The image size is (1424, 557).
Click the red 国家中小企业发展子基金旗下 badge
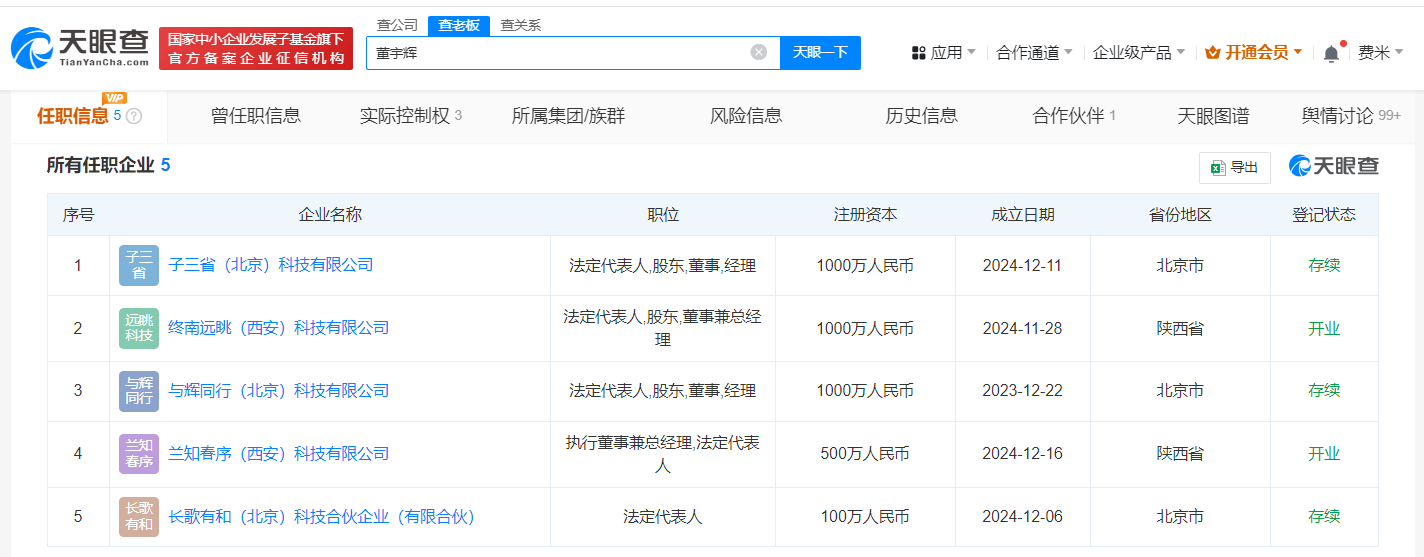pos(256,48)
